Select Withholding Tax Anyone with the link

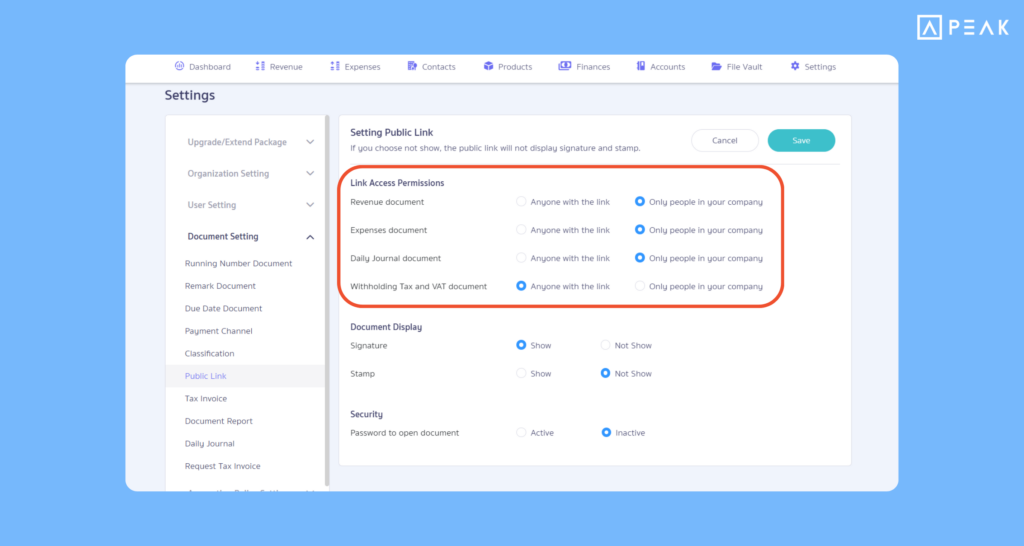coord(521,286)
